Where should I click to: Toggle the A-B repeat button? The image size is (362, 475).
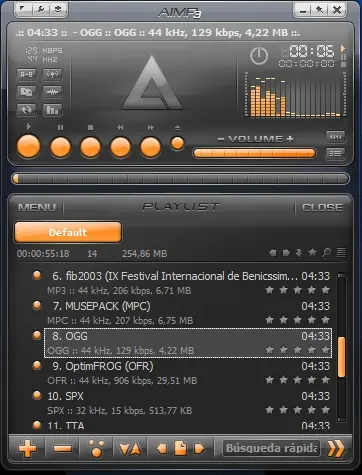pyautogui.click(x=26, y=75)
